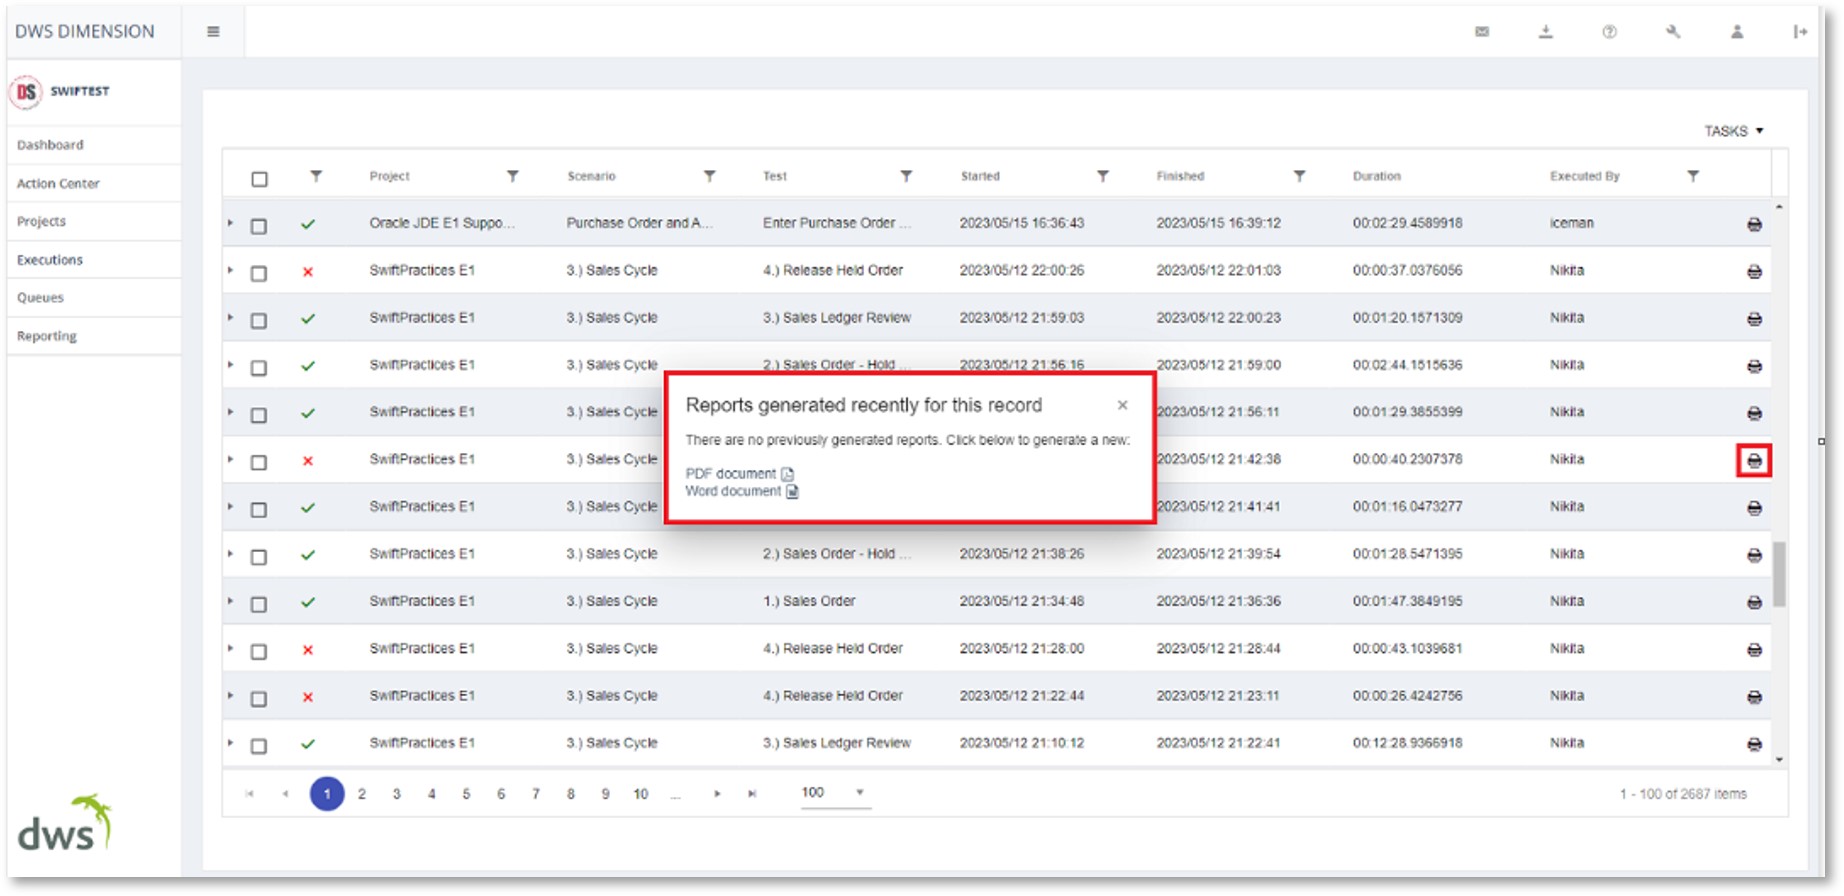
Task: Open the page size 100 dropdown
Action: click(x=834, y=793)
